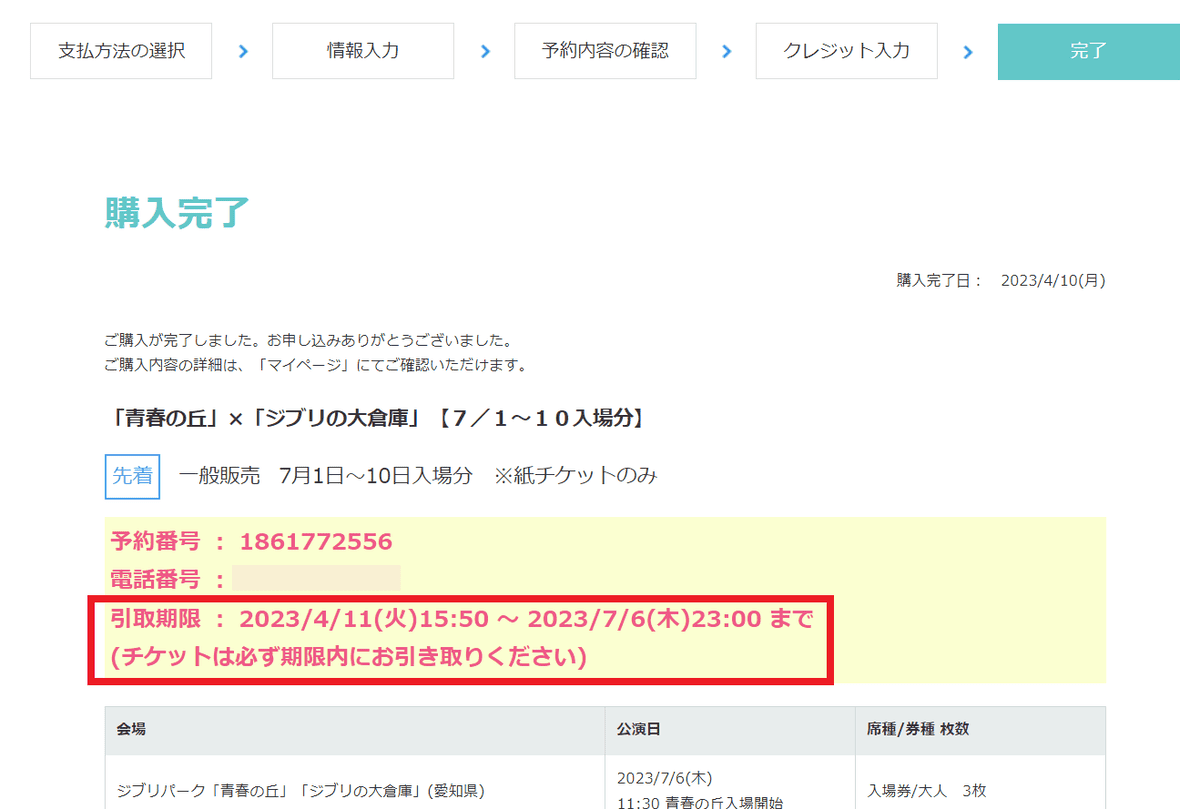
Task: Select the chevron before クレジット入力
Action: pyautogui.click(x=726, y=51)
